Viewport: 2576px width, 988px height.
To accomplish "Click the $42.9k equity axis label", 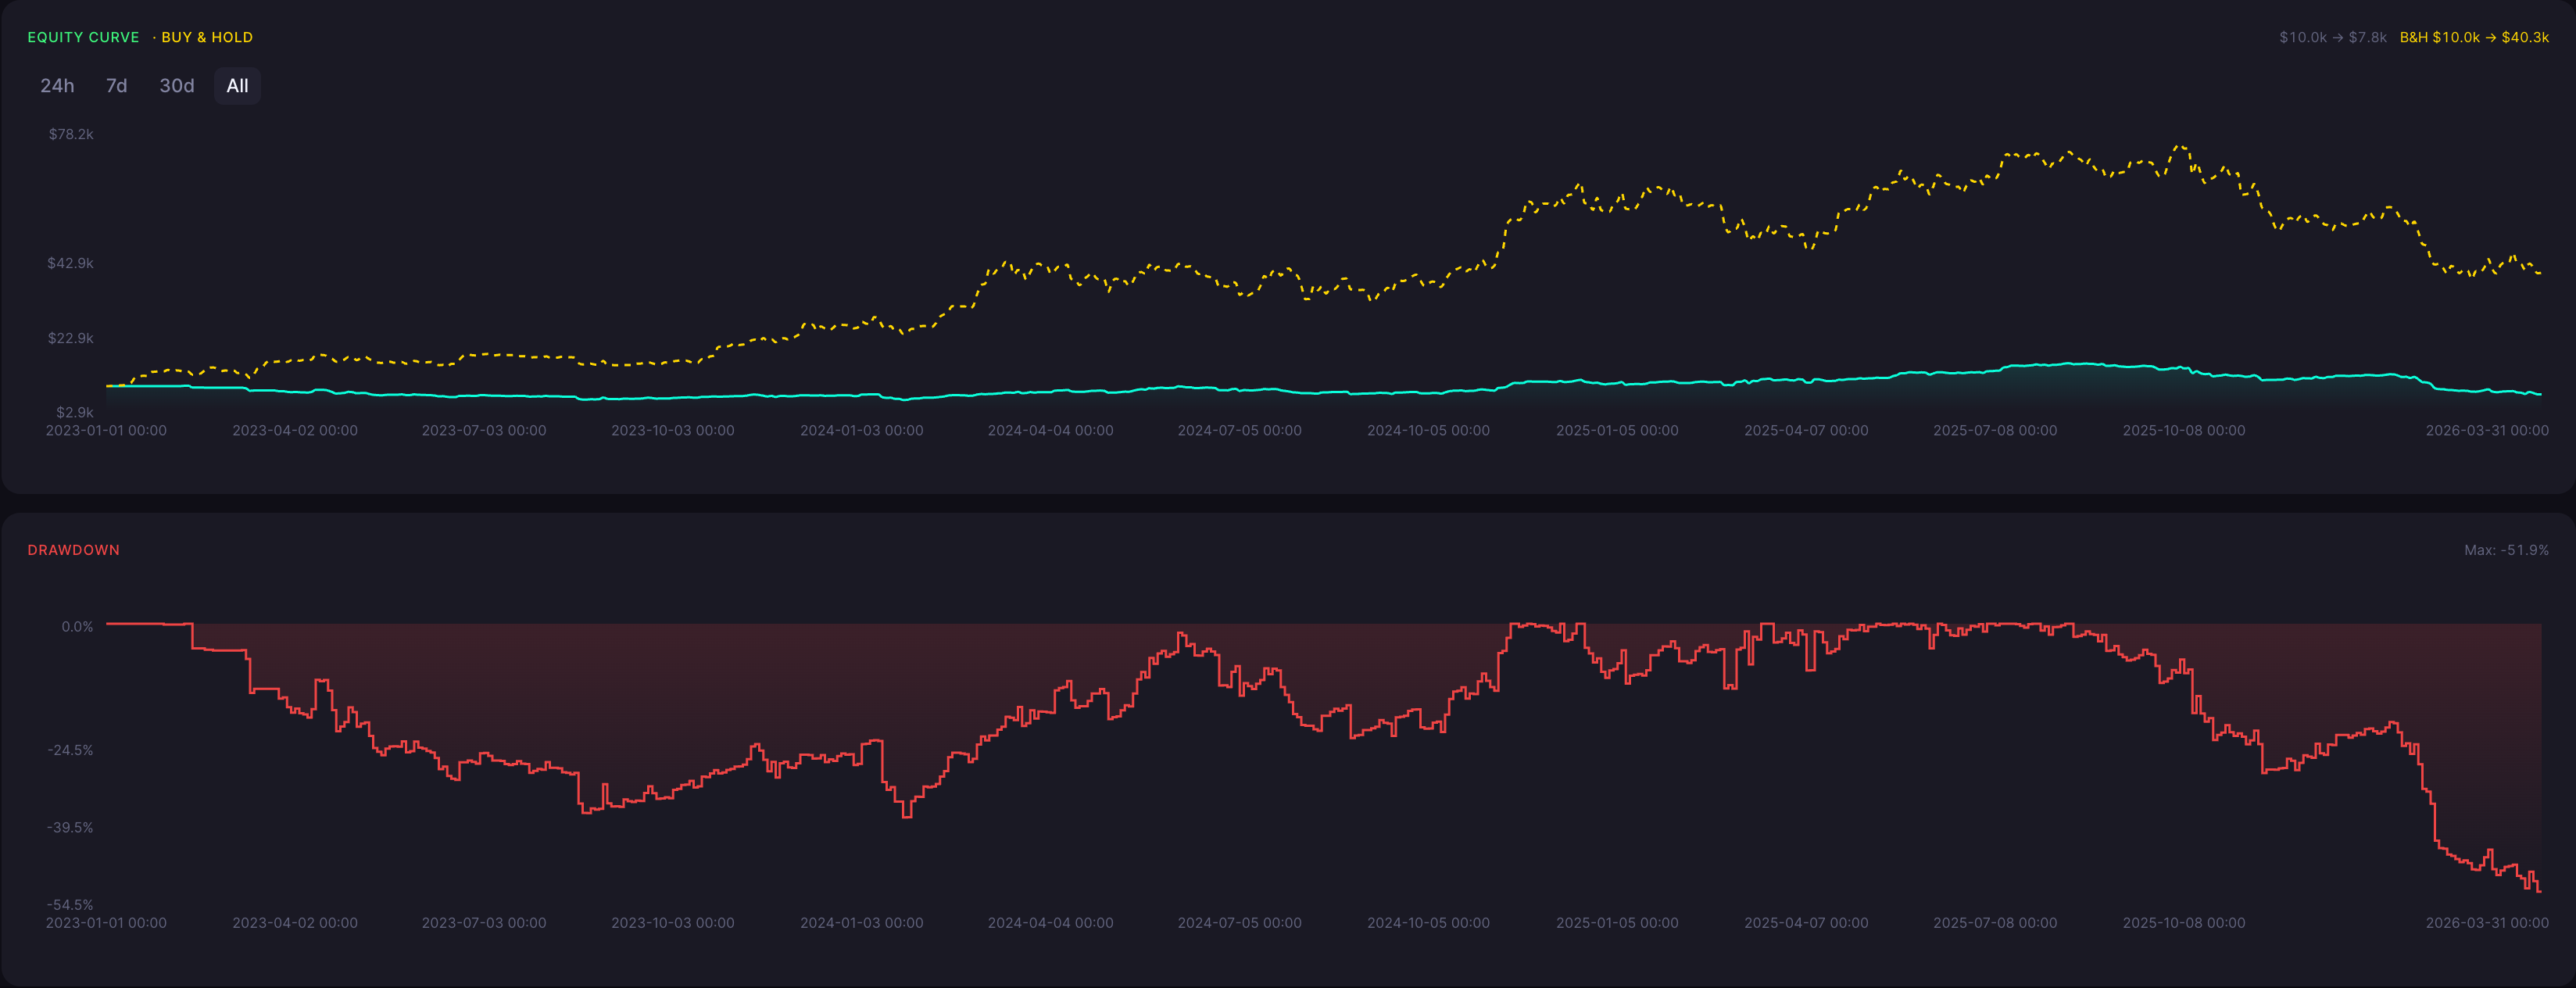I will click(x=71, y=263).
